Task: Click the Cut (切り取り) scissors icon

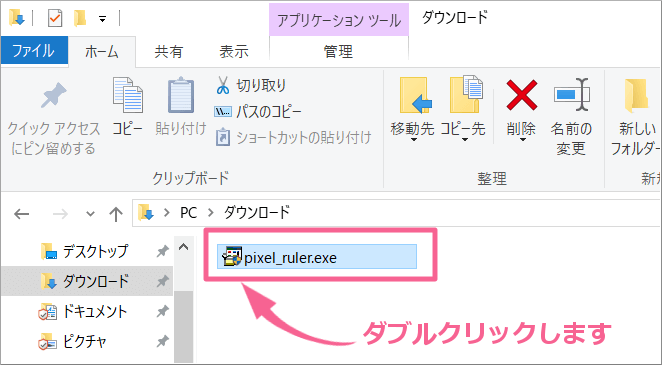Action: (x=222, y=85)
